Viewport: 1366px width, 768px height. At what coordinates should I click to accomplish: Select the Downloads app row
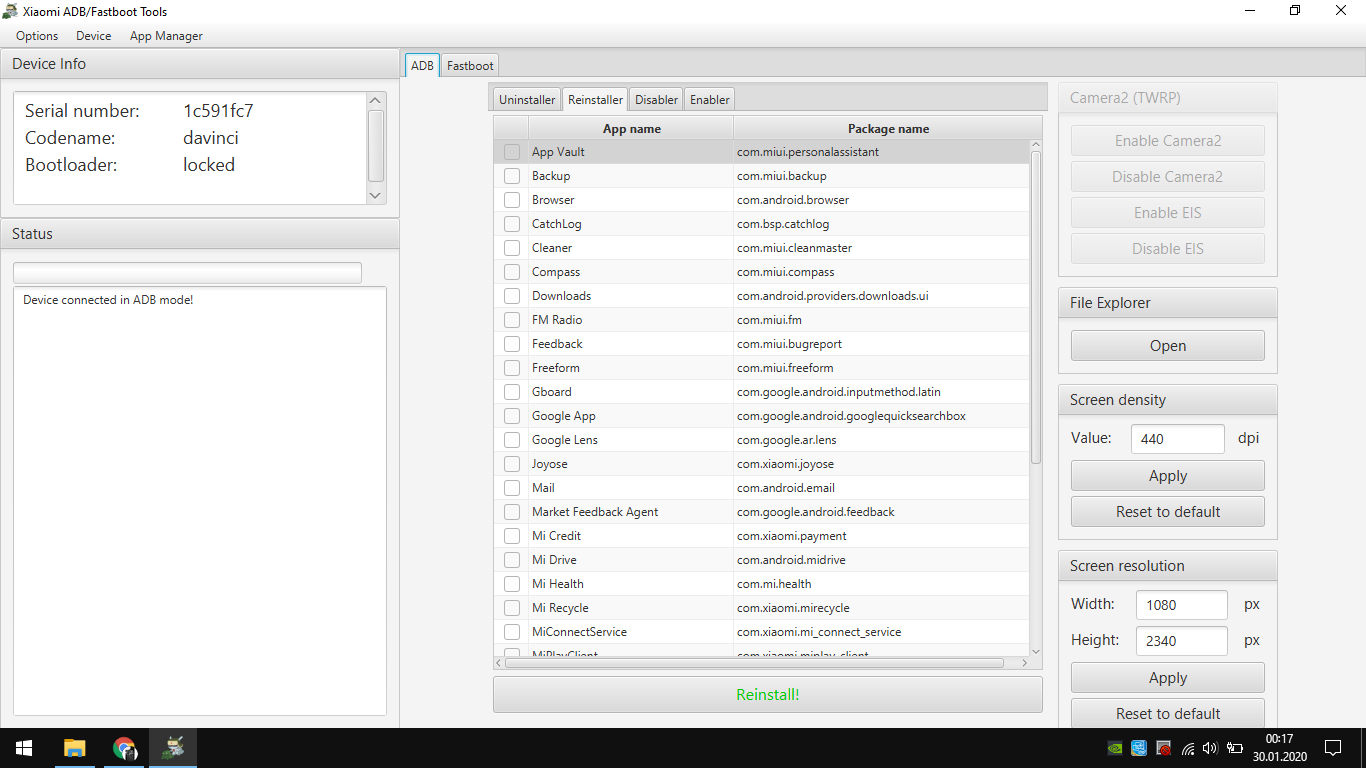point(761,296)
